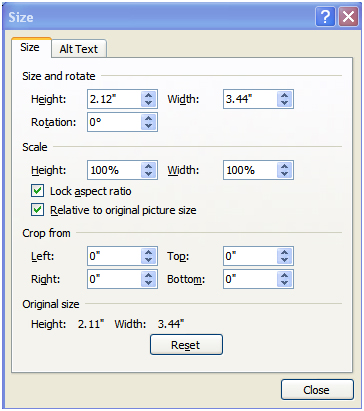Increase Scale Height percentage
Screen dimensions: 364x411
click(x=149, y=166)
